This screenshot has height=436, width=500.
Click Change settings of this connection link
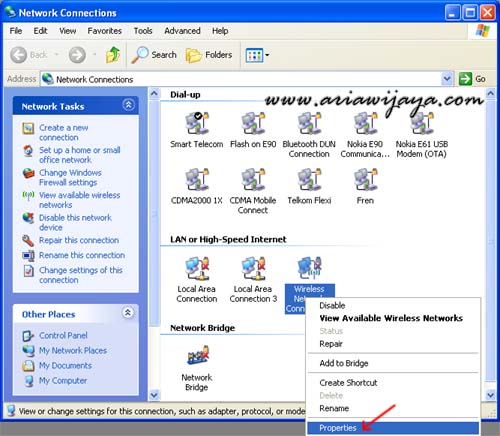(81, 275)
